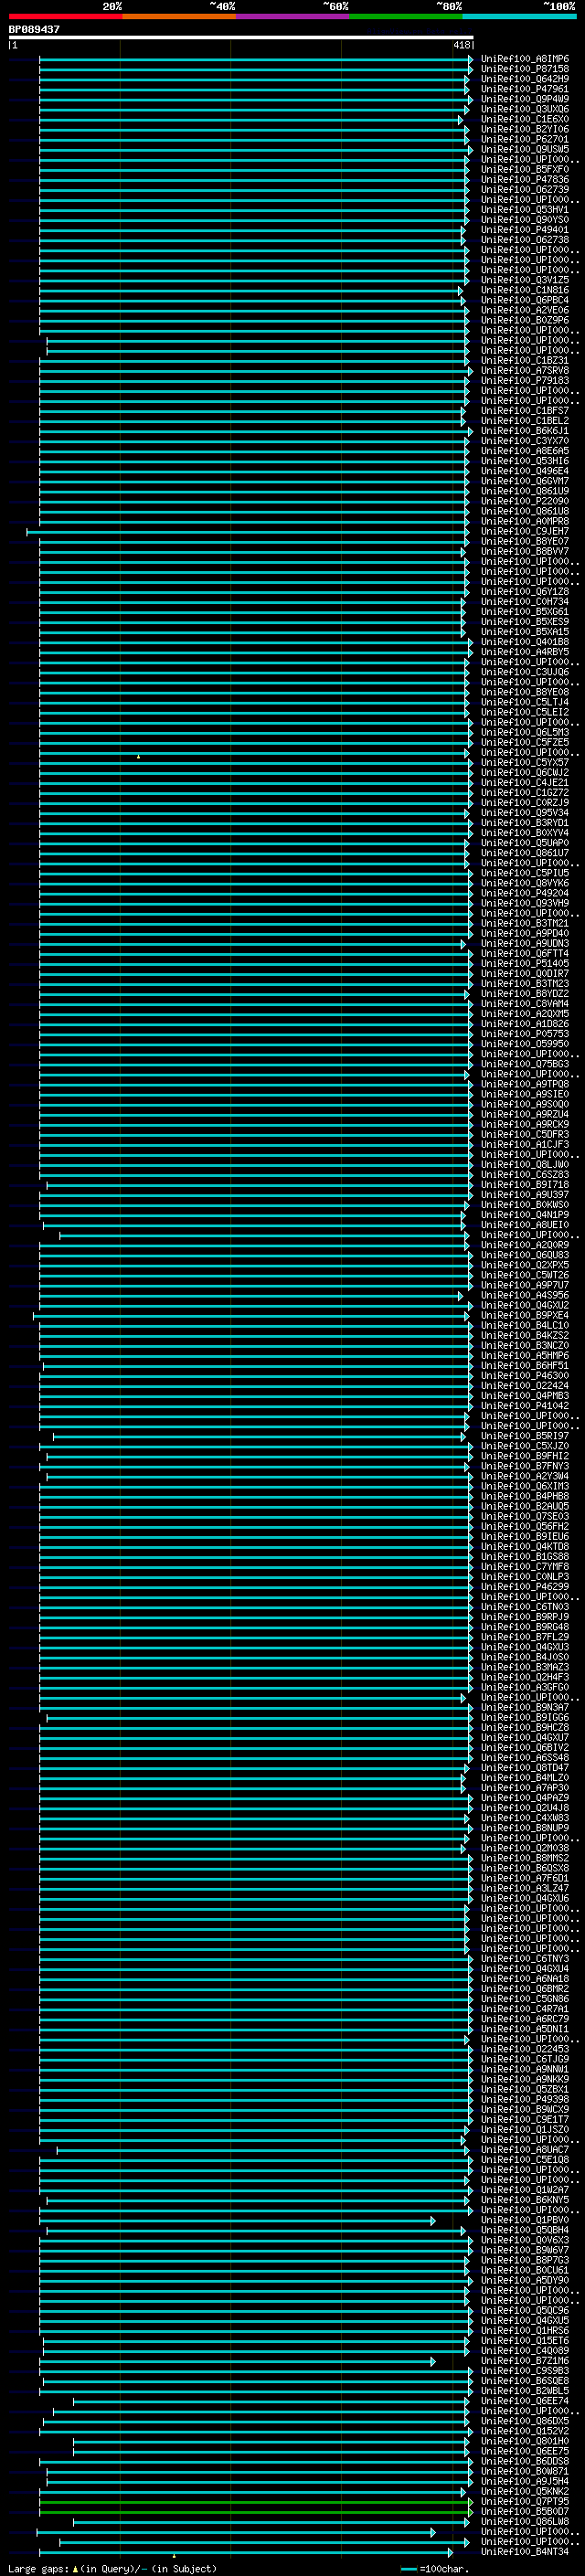Select the UniRef100_B7Z1M6 label
Viewport: 585px width, 2576px height.
click(525, 2361)
